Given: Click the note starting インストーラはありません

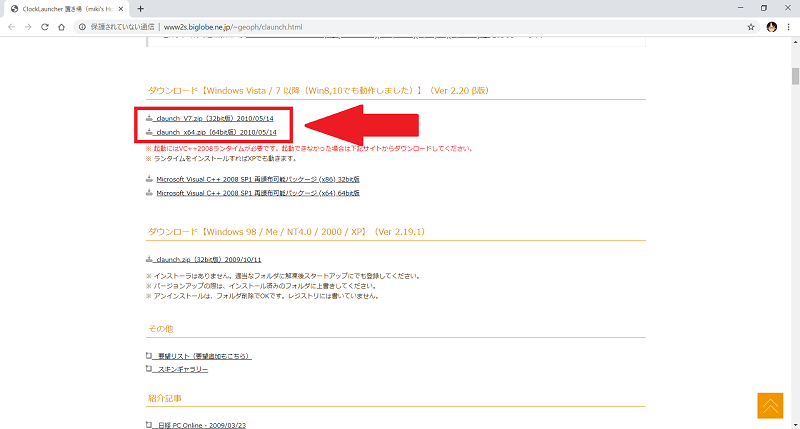Looking at the screenshot, I should pyautogui.click(x=284, y=276).
